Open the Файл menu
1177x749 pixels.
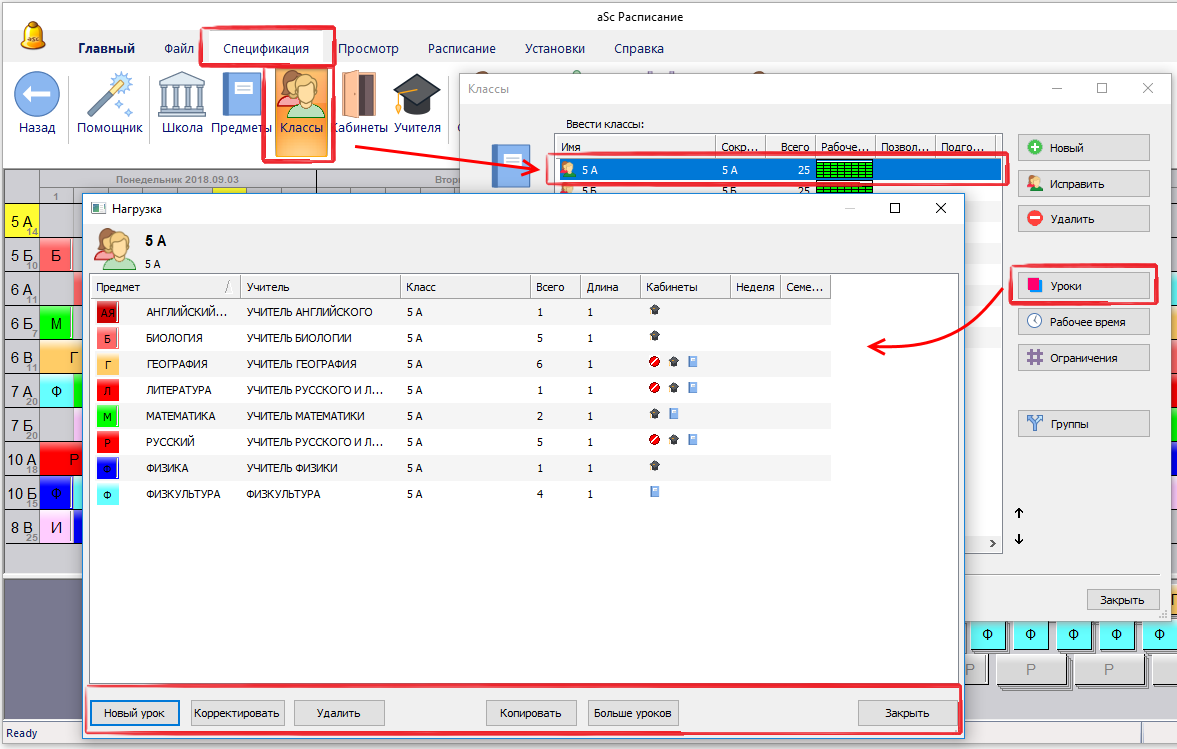point(179,48)
